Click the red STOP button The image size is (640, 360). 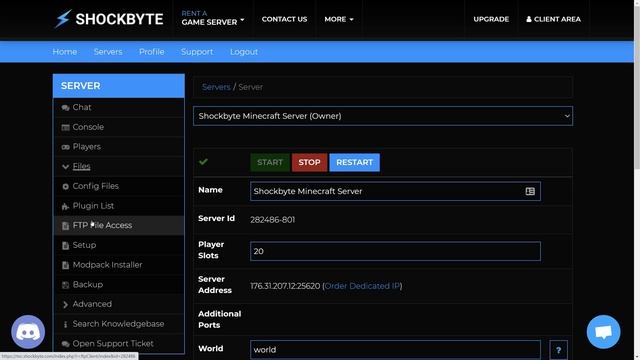coord(309,162)
